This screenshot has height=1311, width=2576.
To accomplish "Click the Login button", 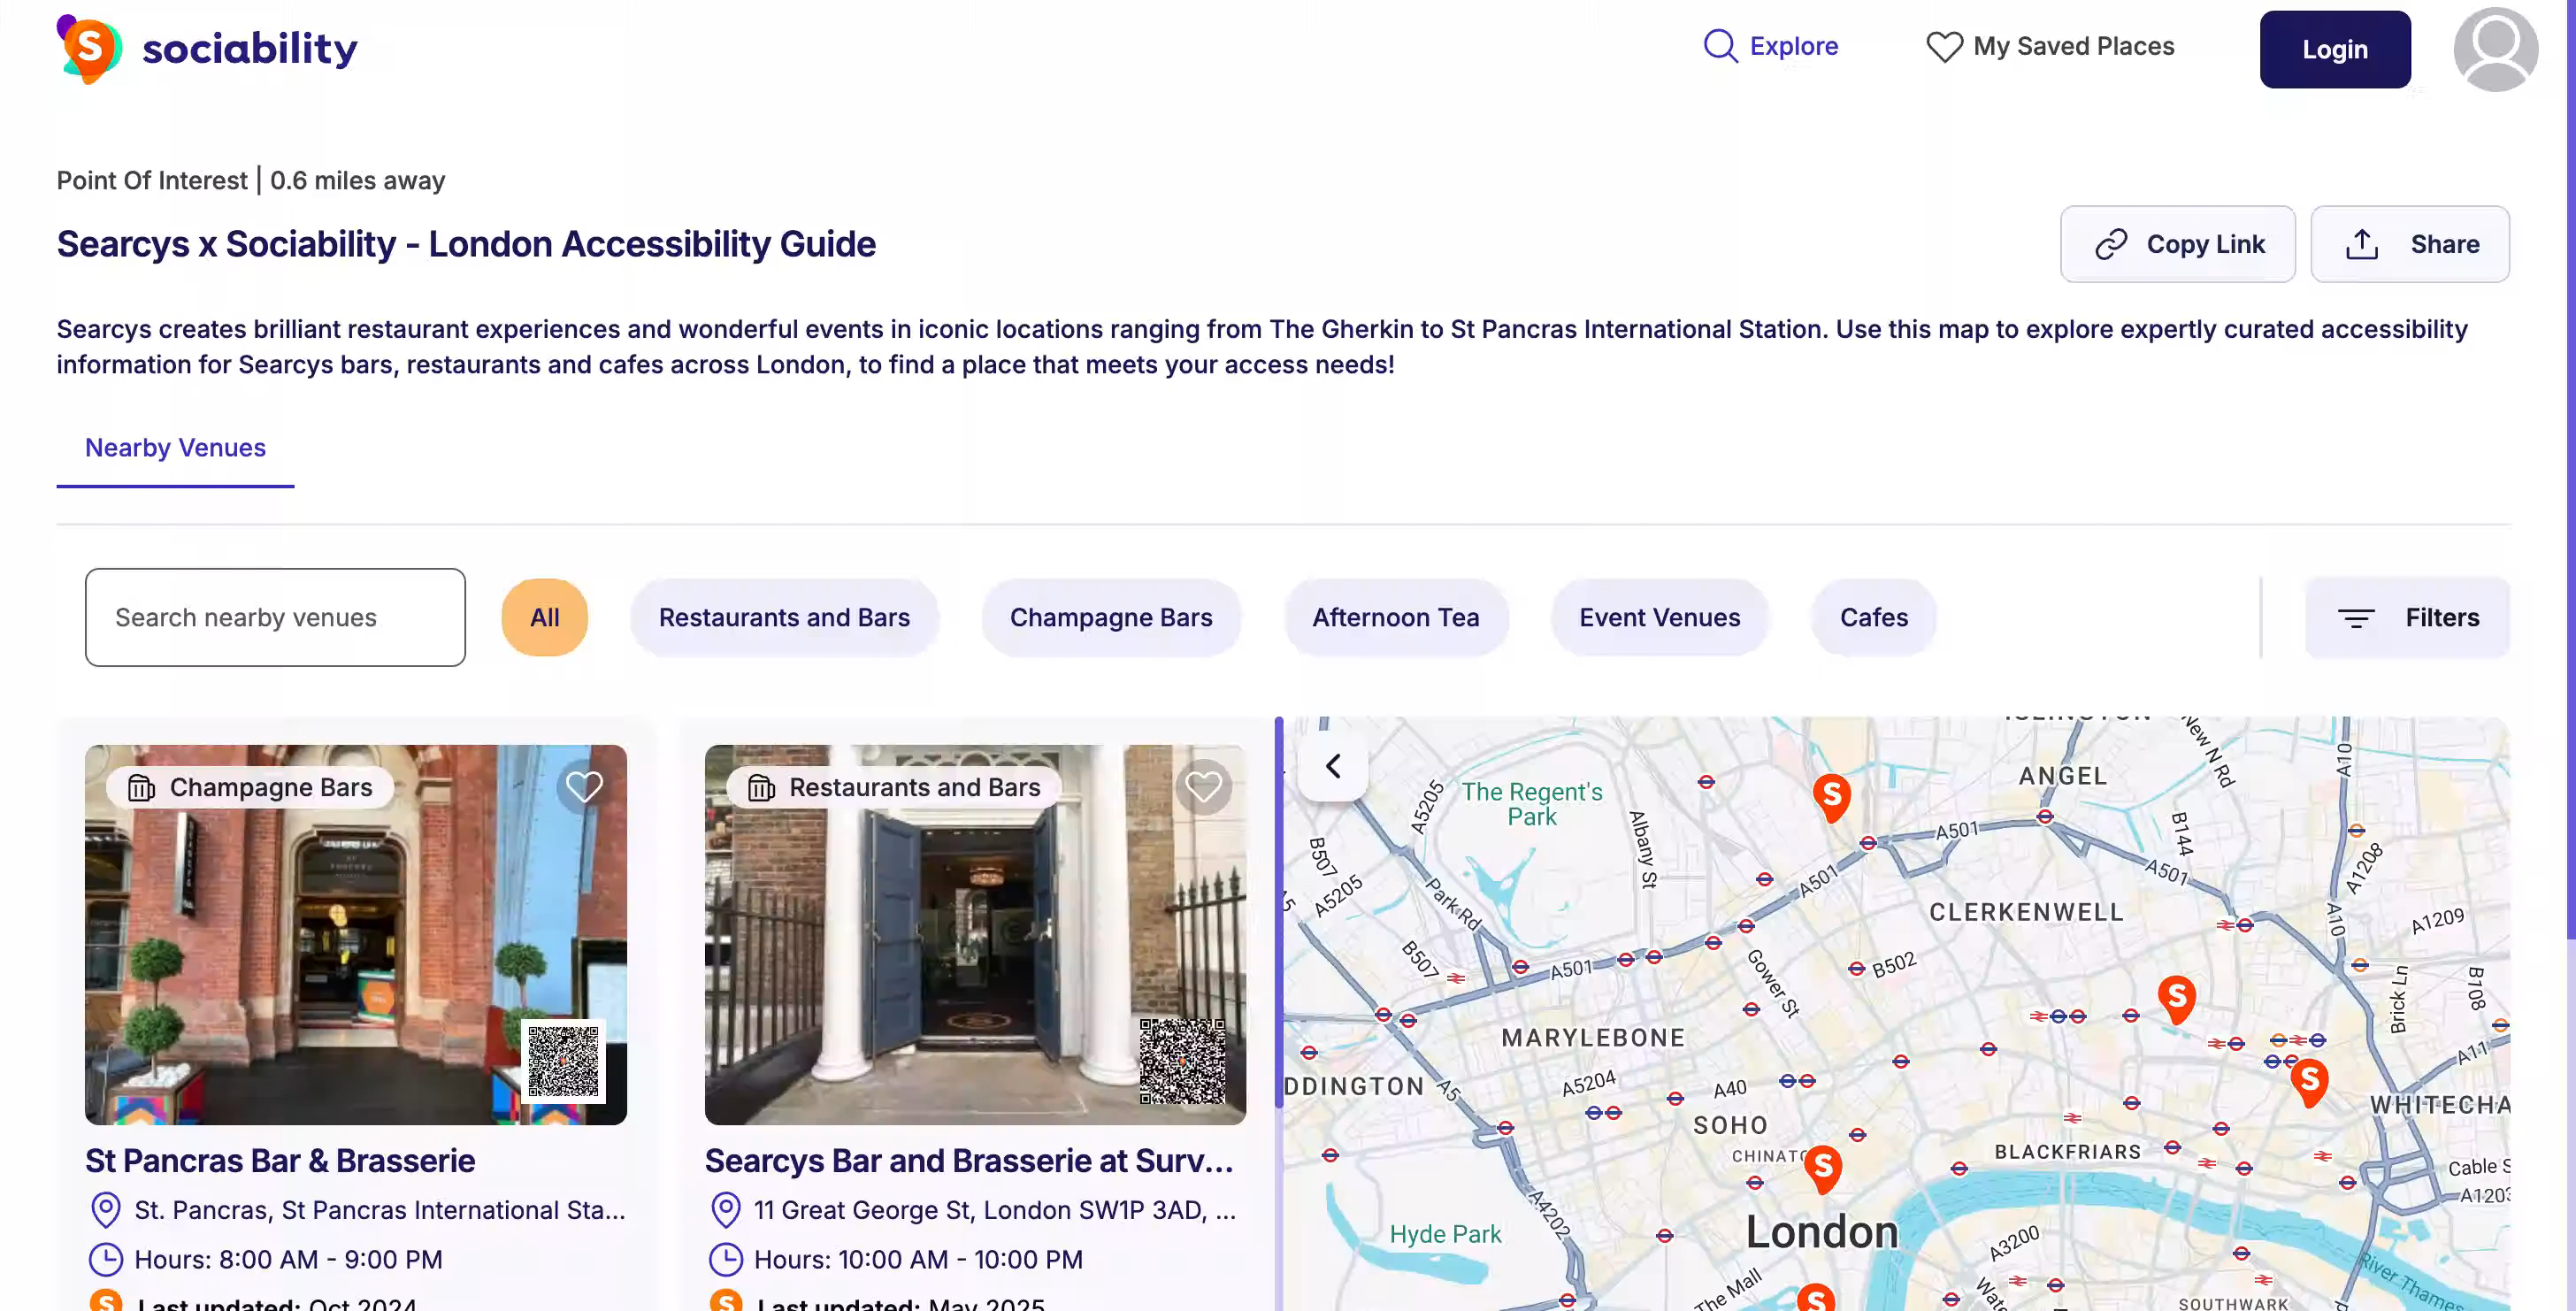I will (2335, 49).
